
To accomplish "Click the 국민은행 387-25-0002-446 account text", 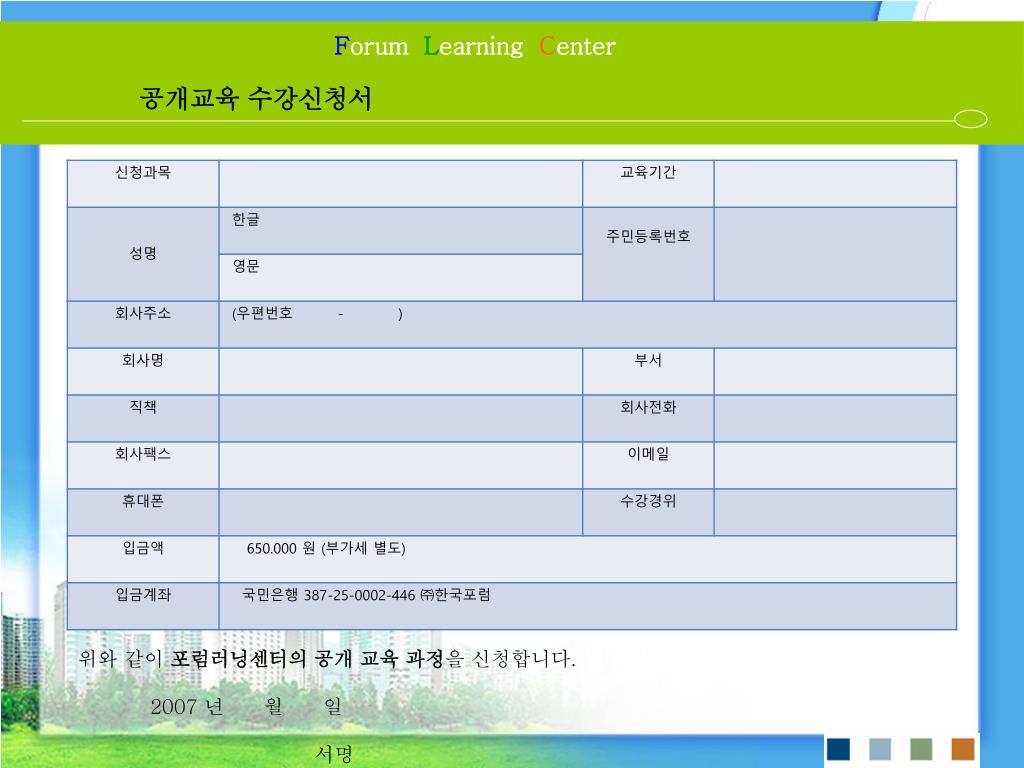I will [366, 595].
